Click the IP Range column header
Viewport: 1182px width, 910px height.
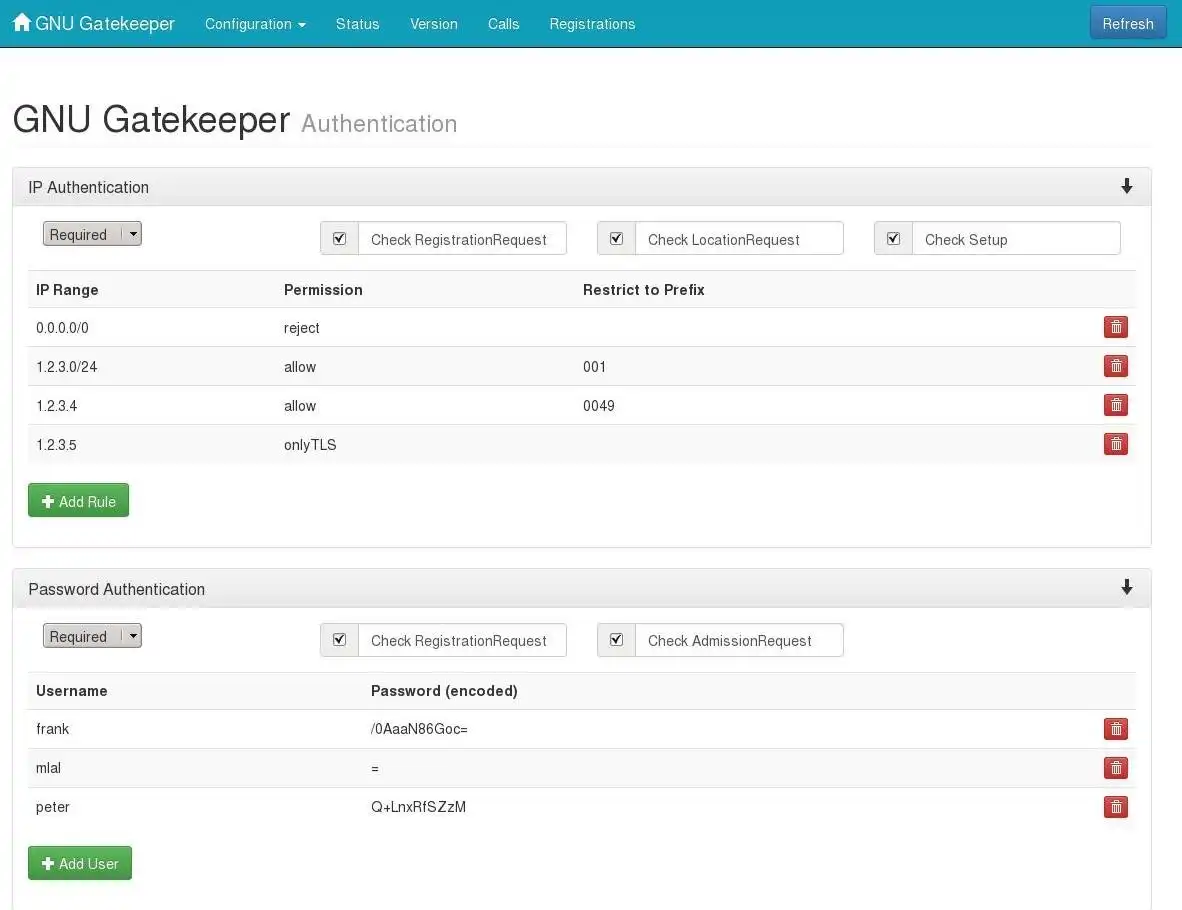[67, 290]
